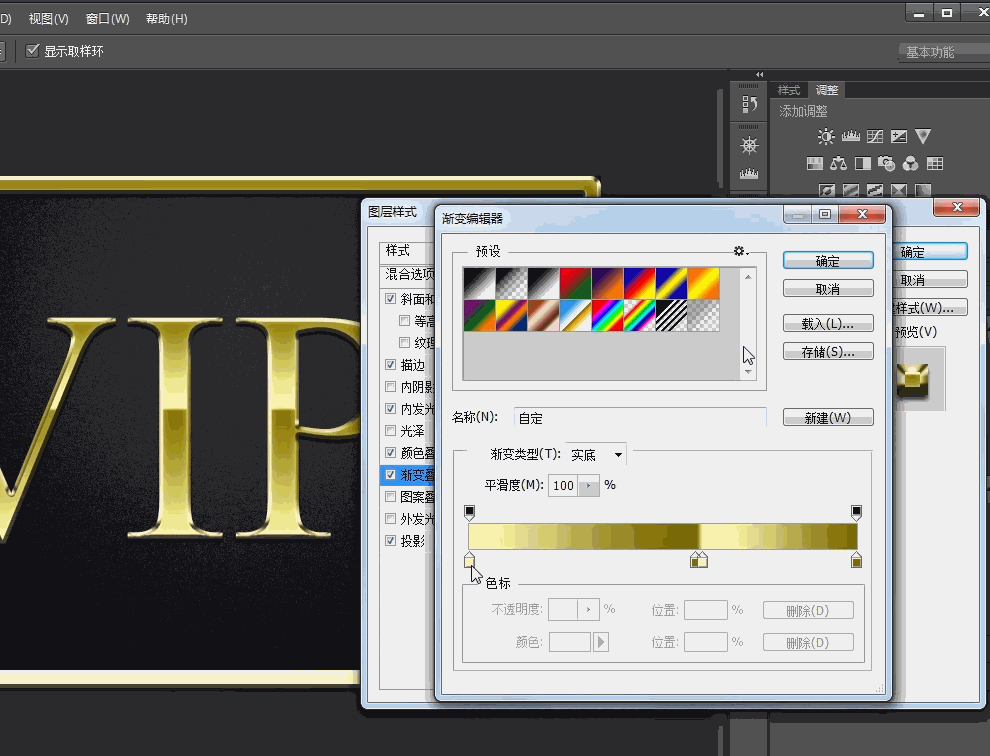Switch to the 样式 panel tab
The height and width of the screenshot is (756, 990).
click(x=789, y=90)
